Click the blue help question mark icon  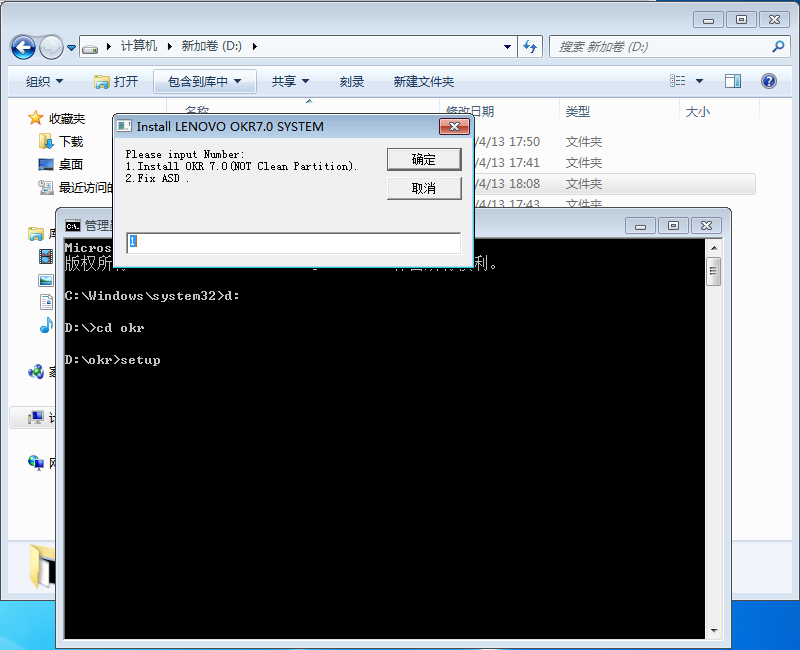[x=768, y=81]
